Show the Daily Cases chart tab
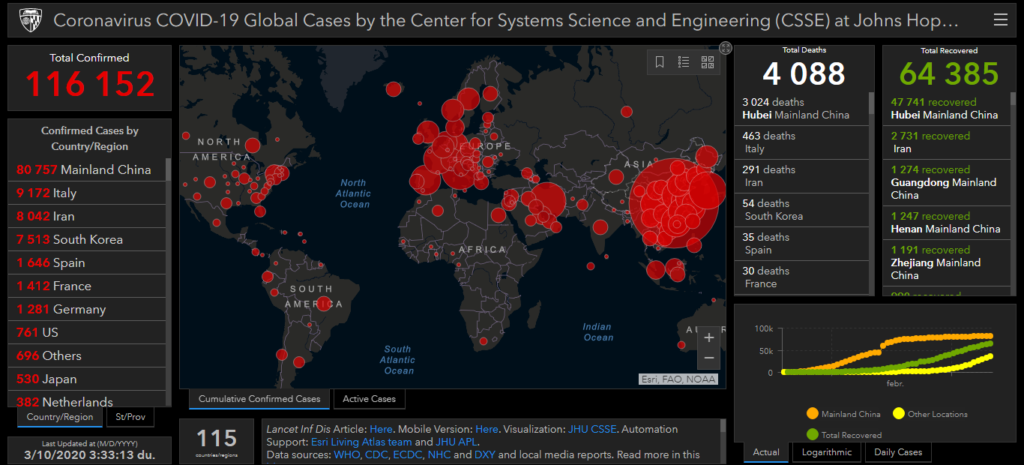The image size is (1024, 465). [x=898, y=452]
